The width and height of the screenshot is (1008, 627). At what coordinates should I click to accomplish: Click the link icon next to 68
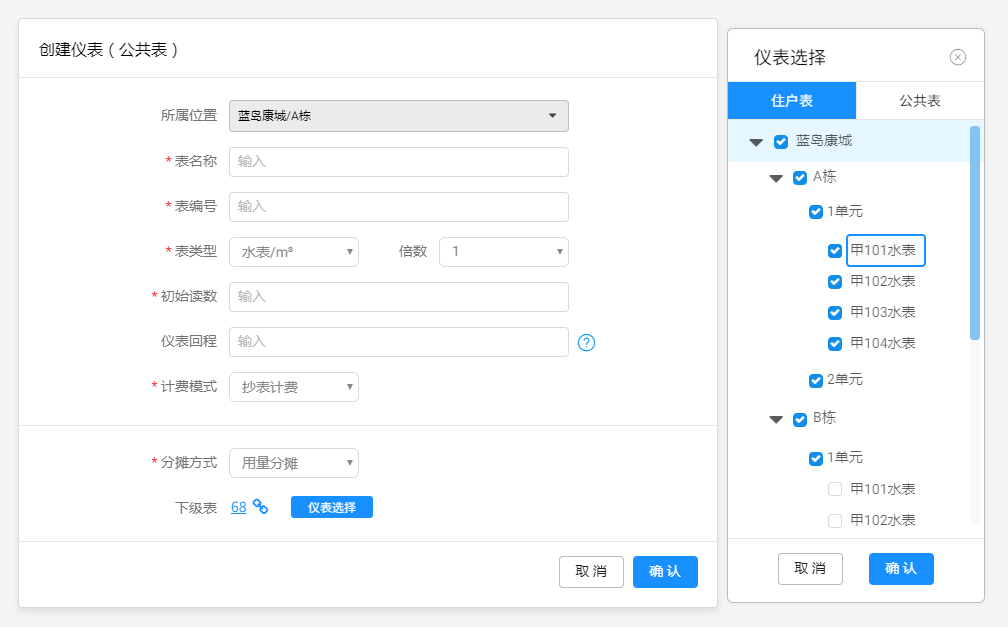pyautogui.click(x=260, y=507)
